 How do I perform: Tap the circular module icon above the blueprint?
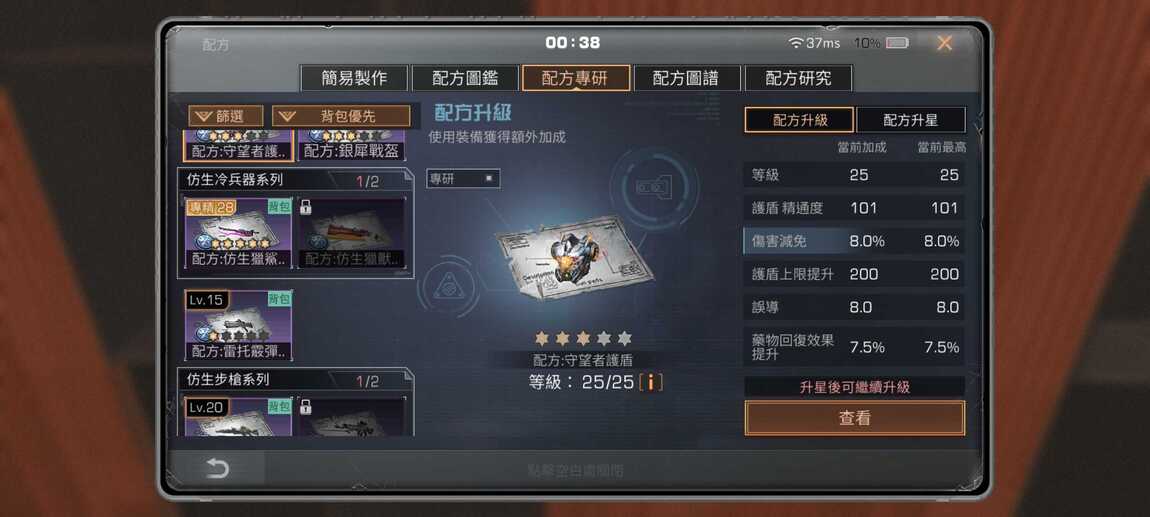653,188
